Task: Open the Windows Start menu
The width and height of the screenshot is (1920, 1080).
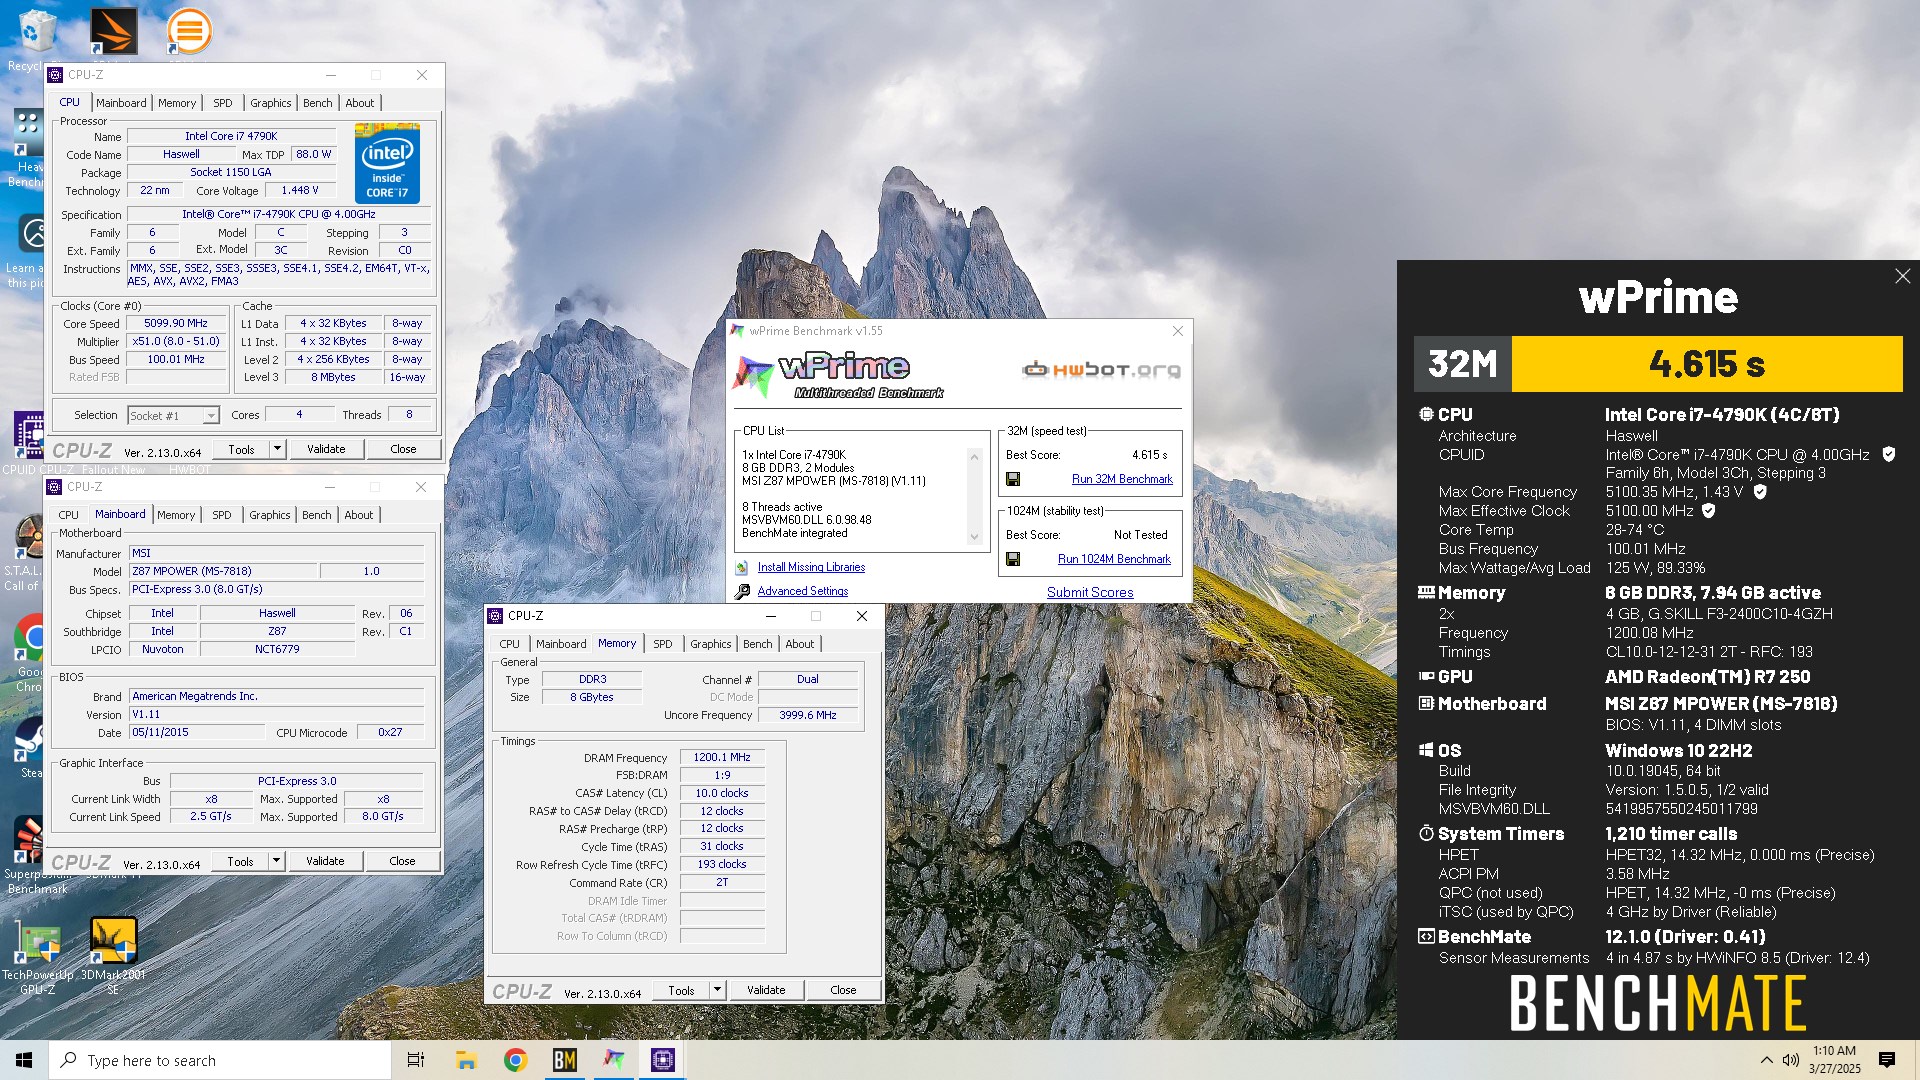Action: [24, 1060]
